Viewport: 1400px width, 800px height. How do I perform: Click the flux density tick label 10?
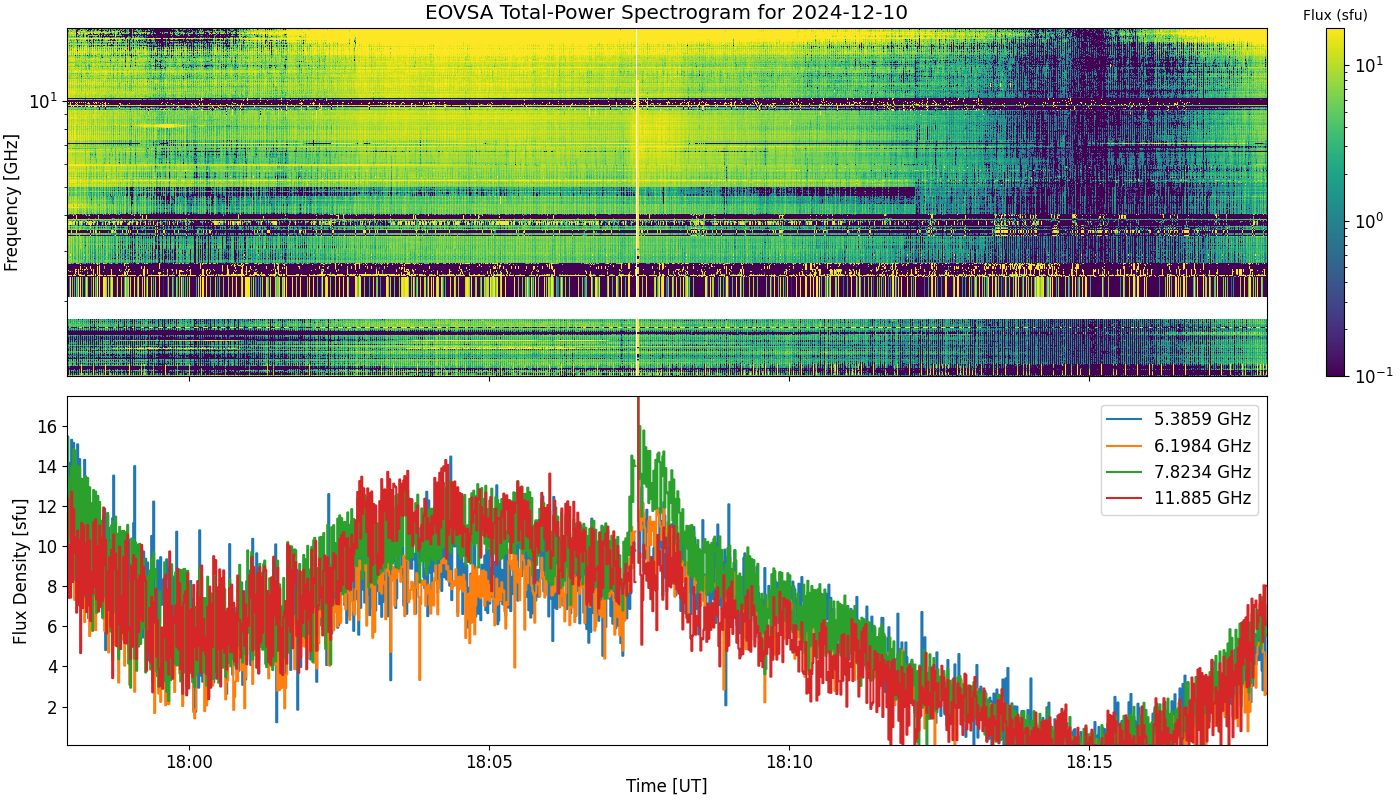(48, 546)
